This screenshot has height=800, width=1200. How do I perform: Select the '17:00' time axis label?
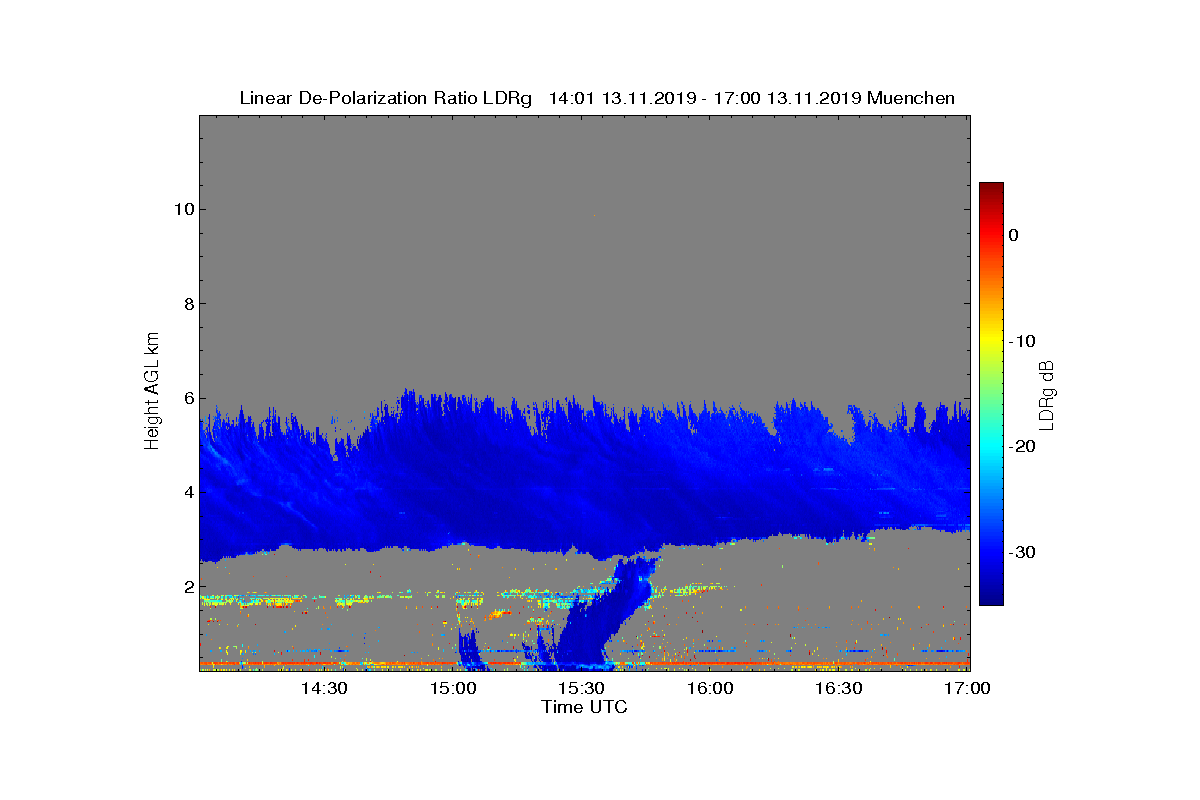coord(967,689)
